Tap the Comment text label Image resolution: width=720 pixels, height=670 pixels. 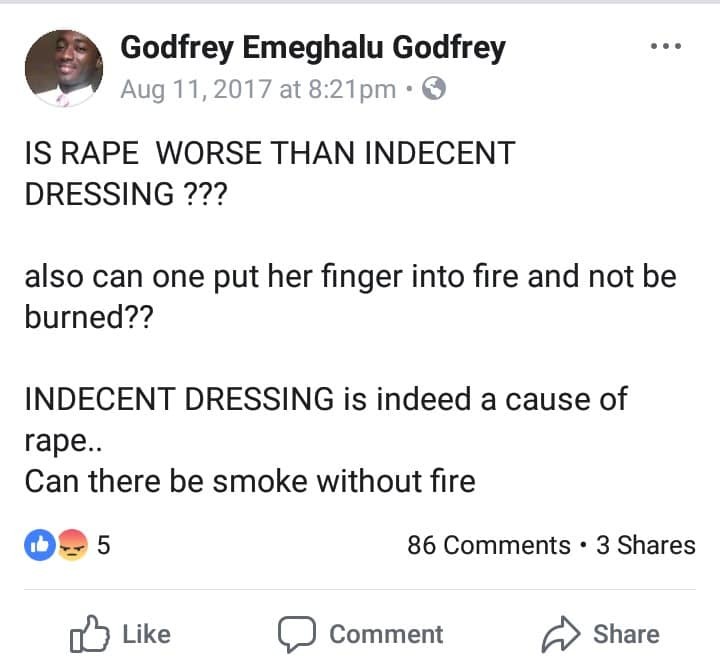point(386,634)
